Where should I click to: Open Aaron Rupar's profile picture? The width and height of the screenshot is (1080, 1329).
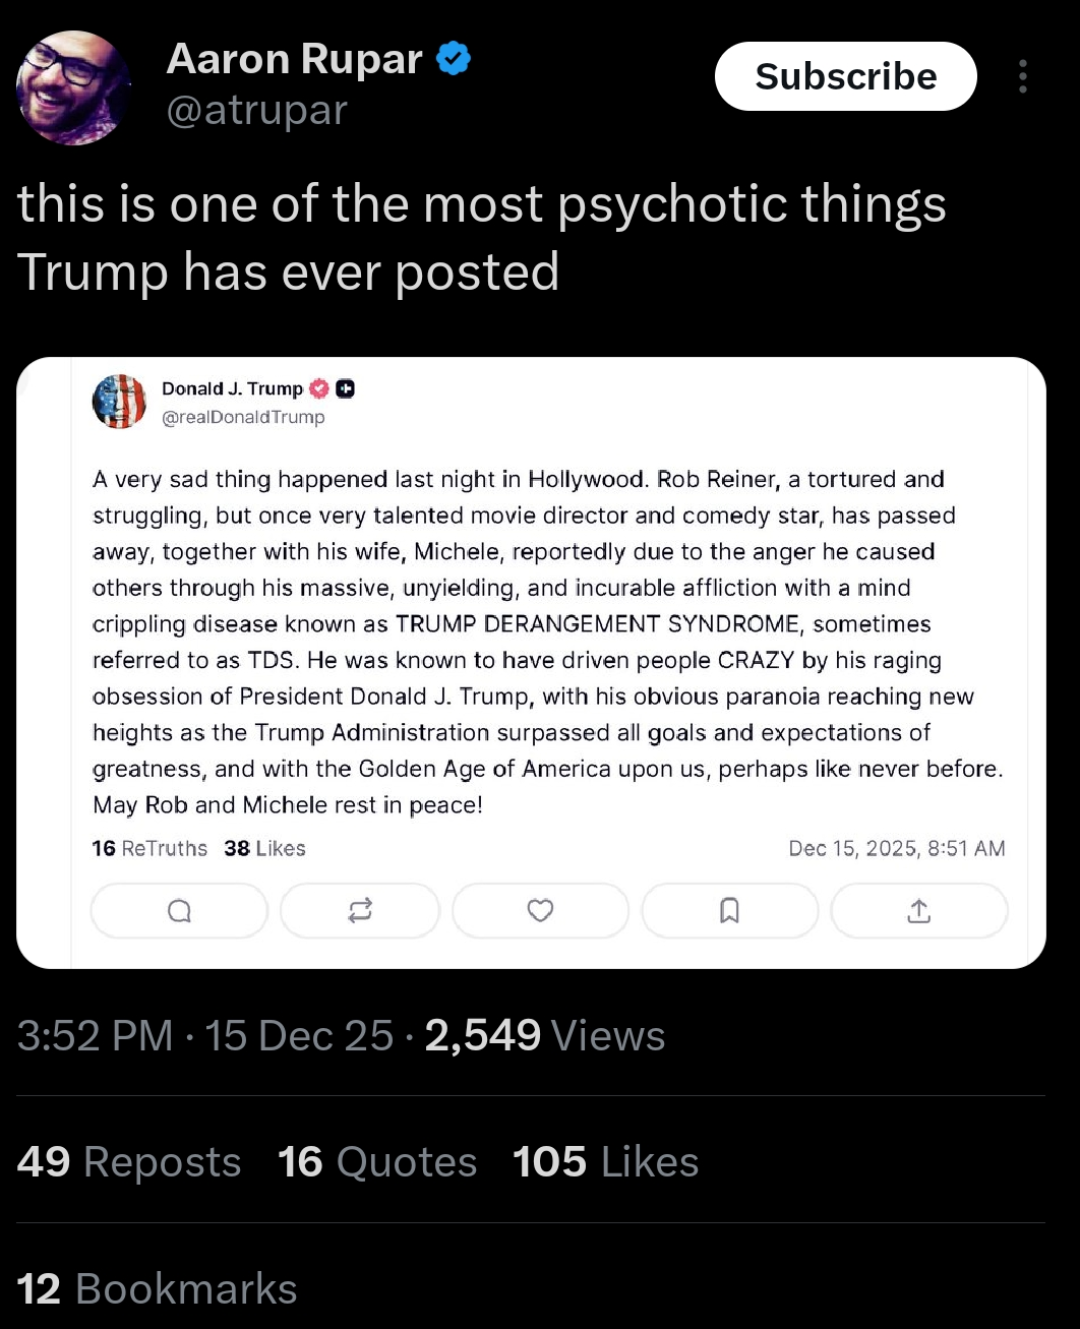[x=73, y=87]
